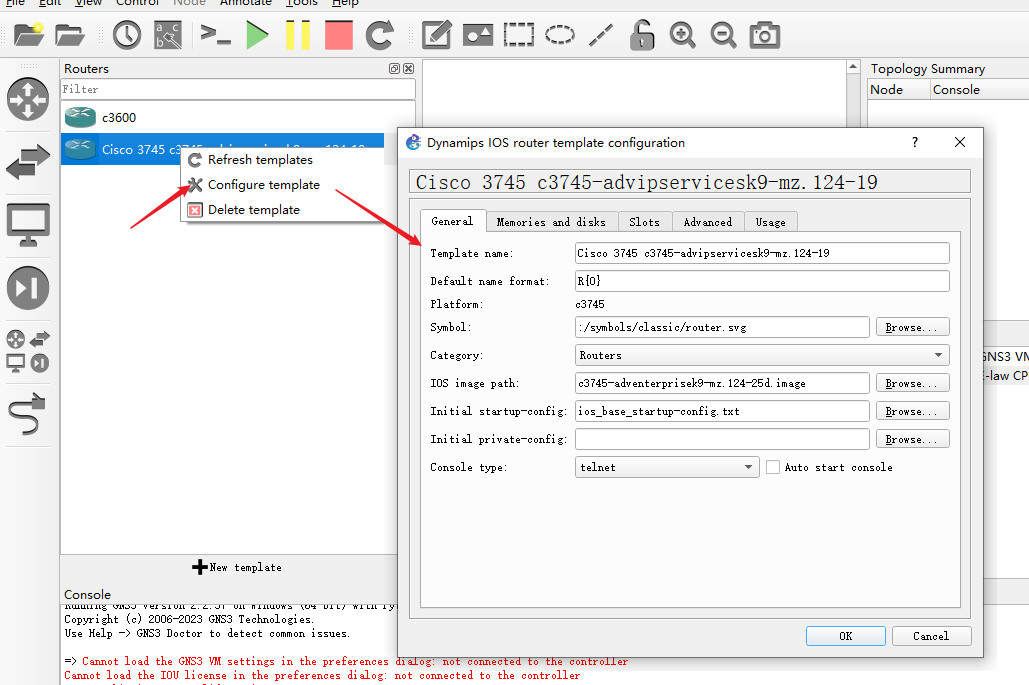1029x685 pixels.
Task: Start all nodes with green play icon
Action: point(257,35)
